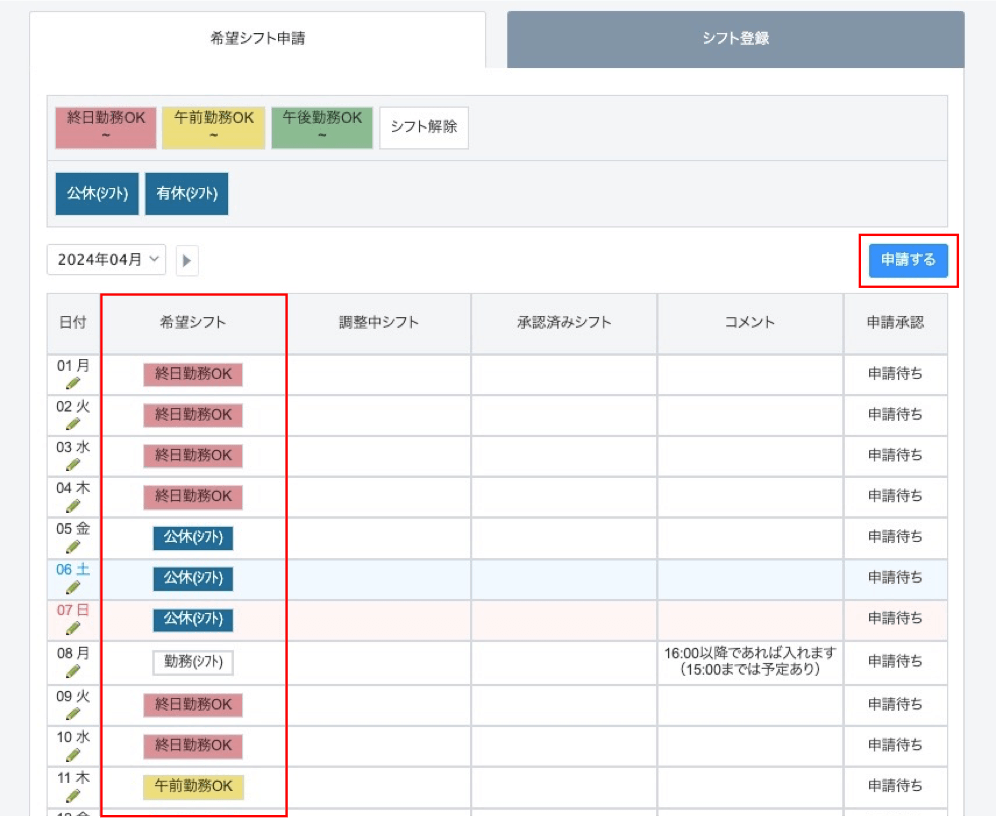996x818 pixels.
Task: Click the シフト解除 button
Action: pyautogui.click(x=424, y=127)
